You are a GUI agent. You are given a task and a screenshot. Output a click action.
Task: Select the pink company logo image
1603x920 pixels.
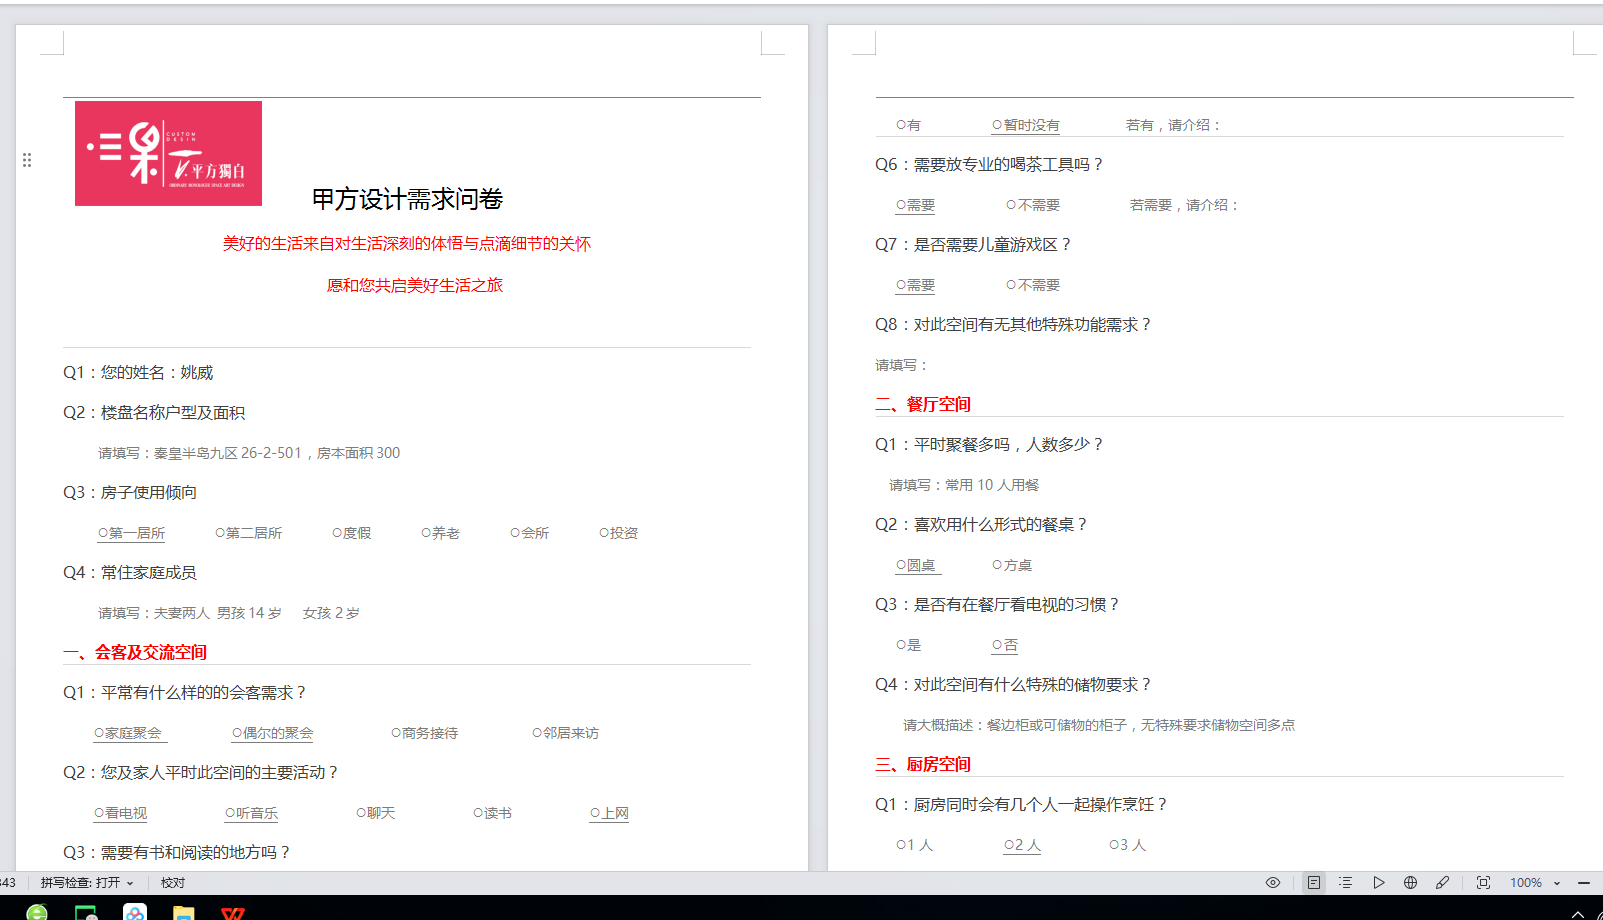pos(168,153)
